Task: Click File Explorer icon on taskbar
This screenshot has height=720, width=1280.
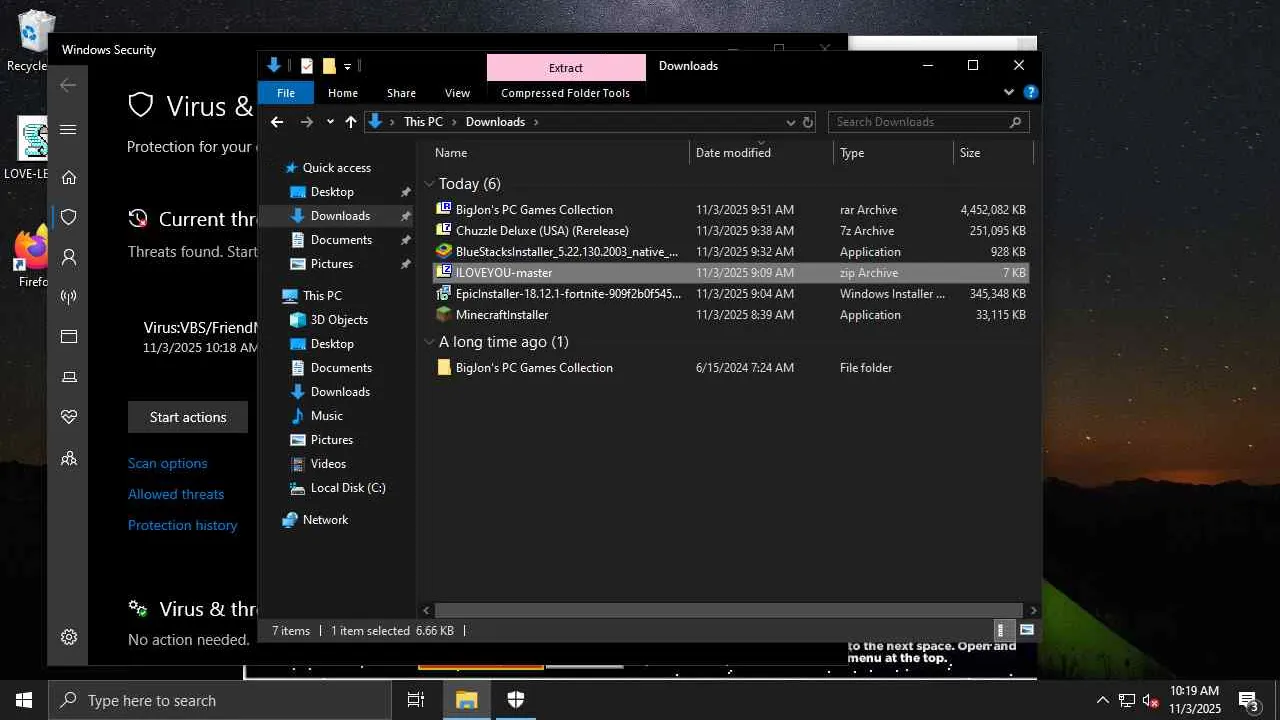Action: (467, 700)
